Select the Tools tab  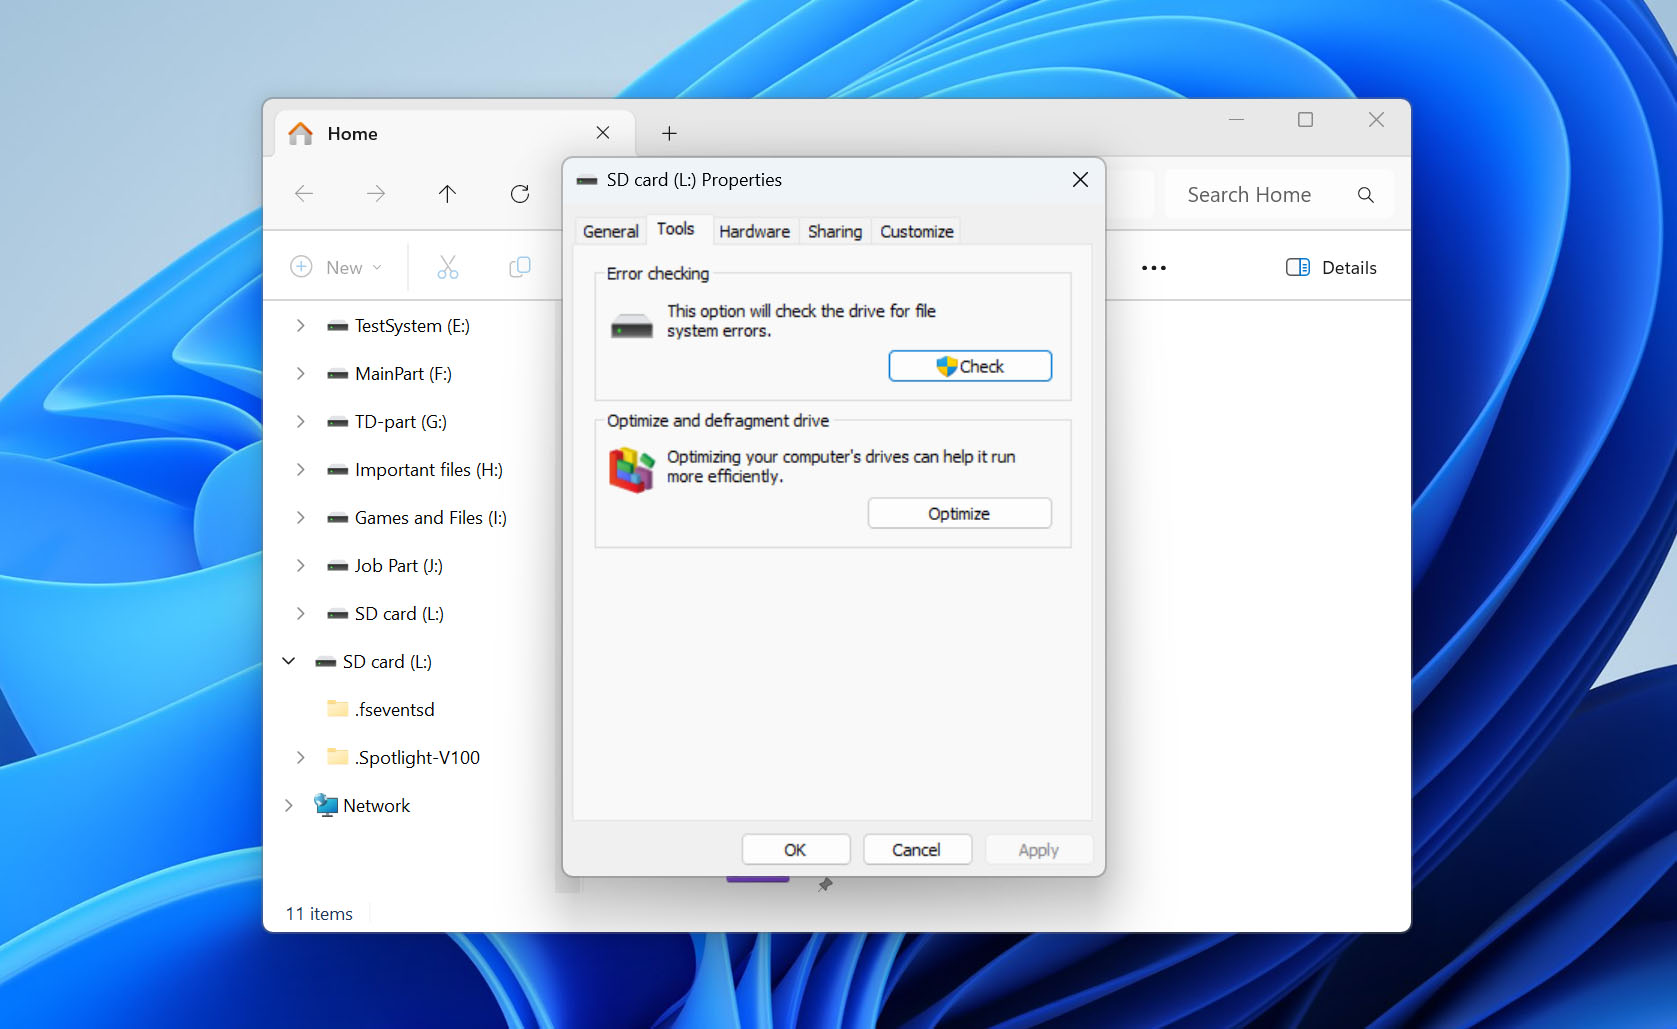click(676, 229)
